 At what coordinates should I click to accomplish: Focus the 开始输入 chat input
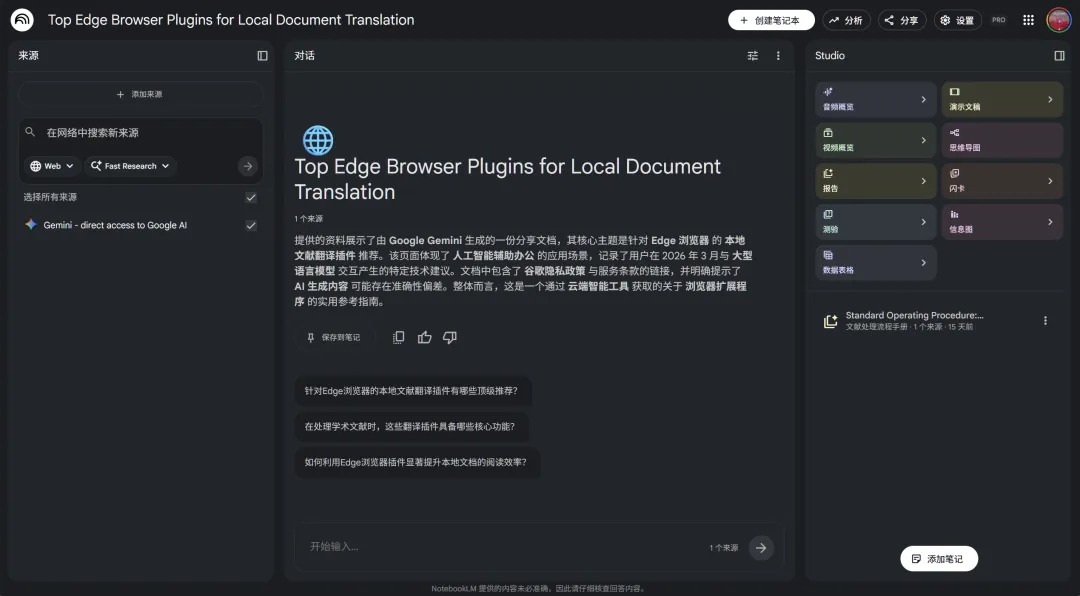coord(503,547)
